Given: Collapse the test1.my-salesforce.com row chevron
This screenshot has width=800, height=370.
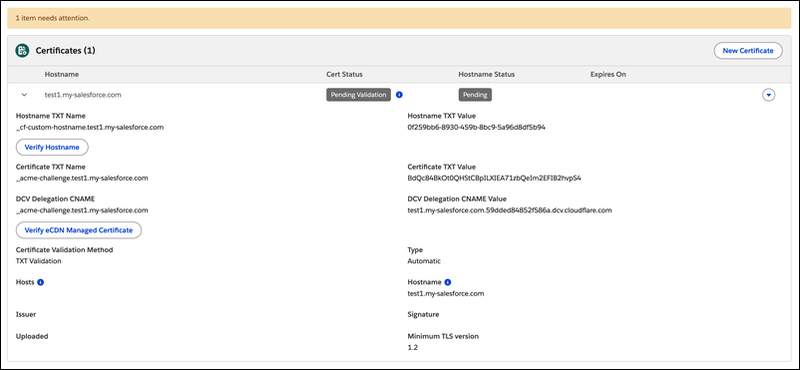Looking at the screenshot, I should tap(24, 95).
